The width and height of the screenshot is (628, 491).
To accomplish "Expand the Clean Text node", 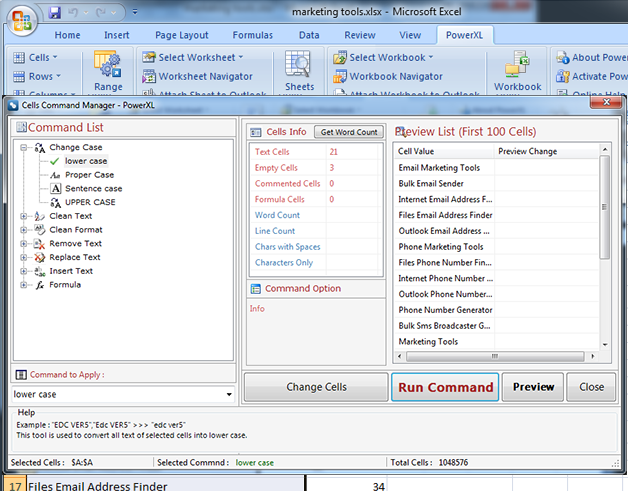I will 24,216.
